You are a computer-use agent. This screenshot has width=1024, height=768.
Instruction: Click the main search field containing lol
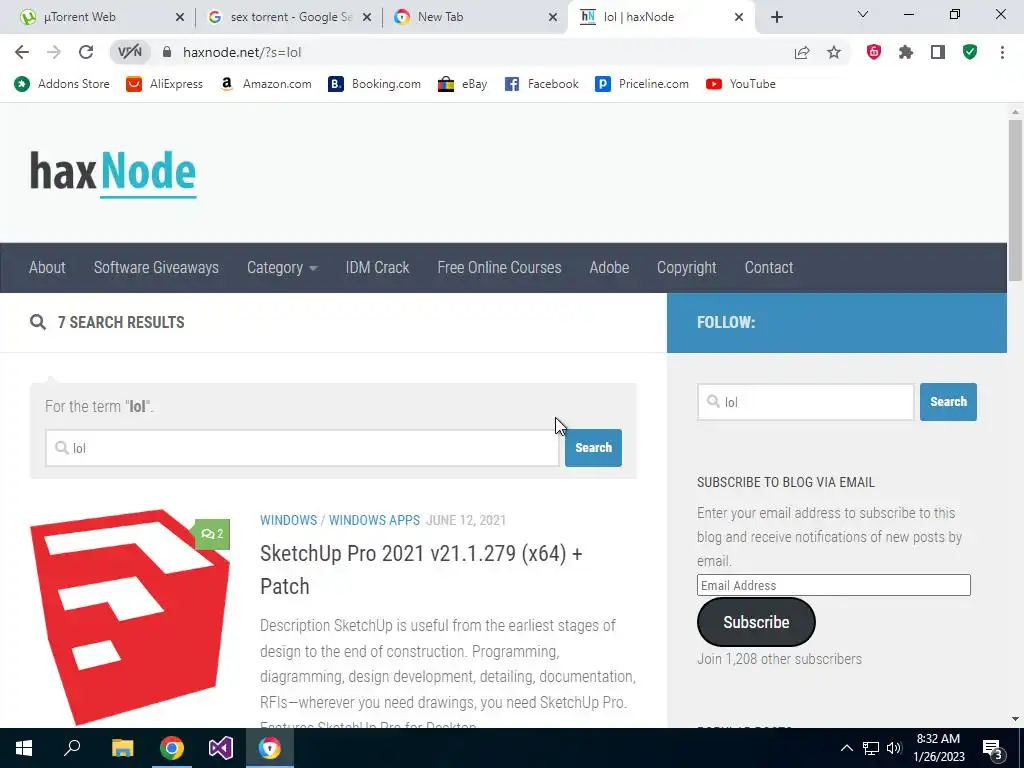pyautogui.click(x=302, y=448)
